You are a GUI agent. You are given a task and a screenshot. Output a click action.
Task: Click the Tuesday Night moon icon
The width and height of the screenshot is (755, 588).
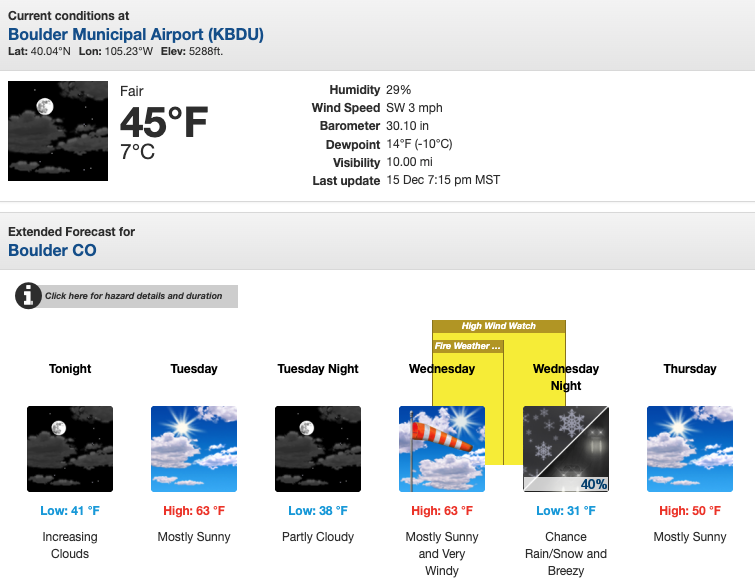pyautogui.click(x=318, y=448)
